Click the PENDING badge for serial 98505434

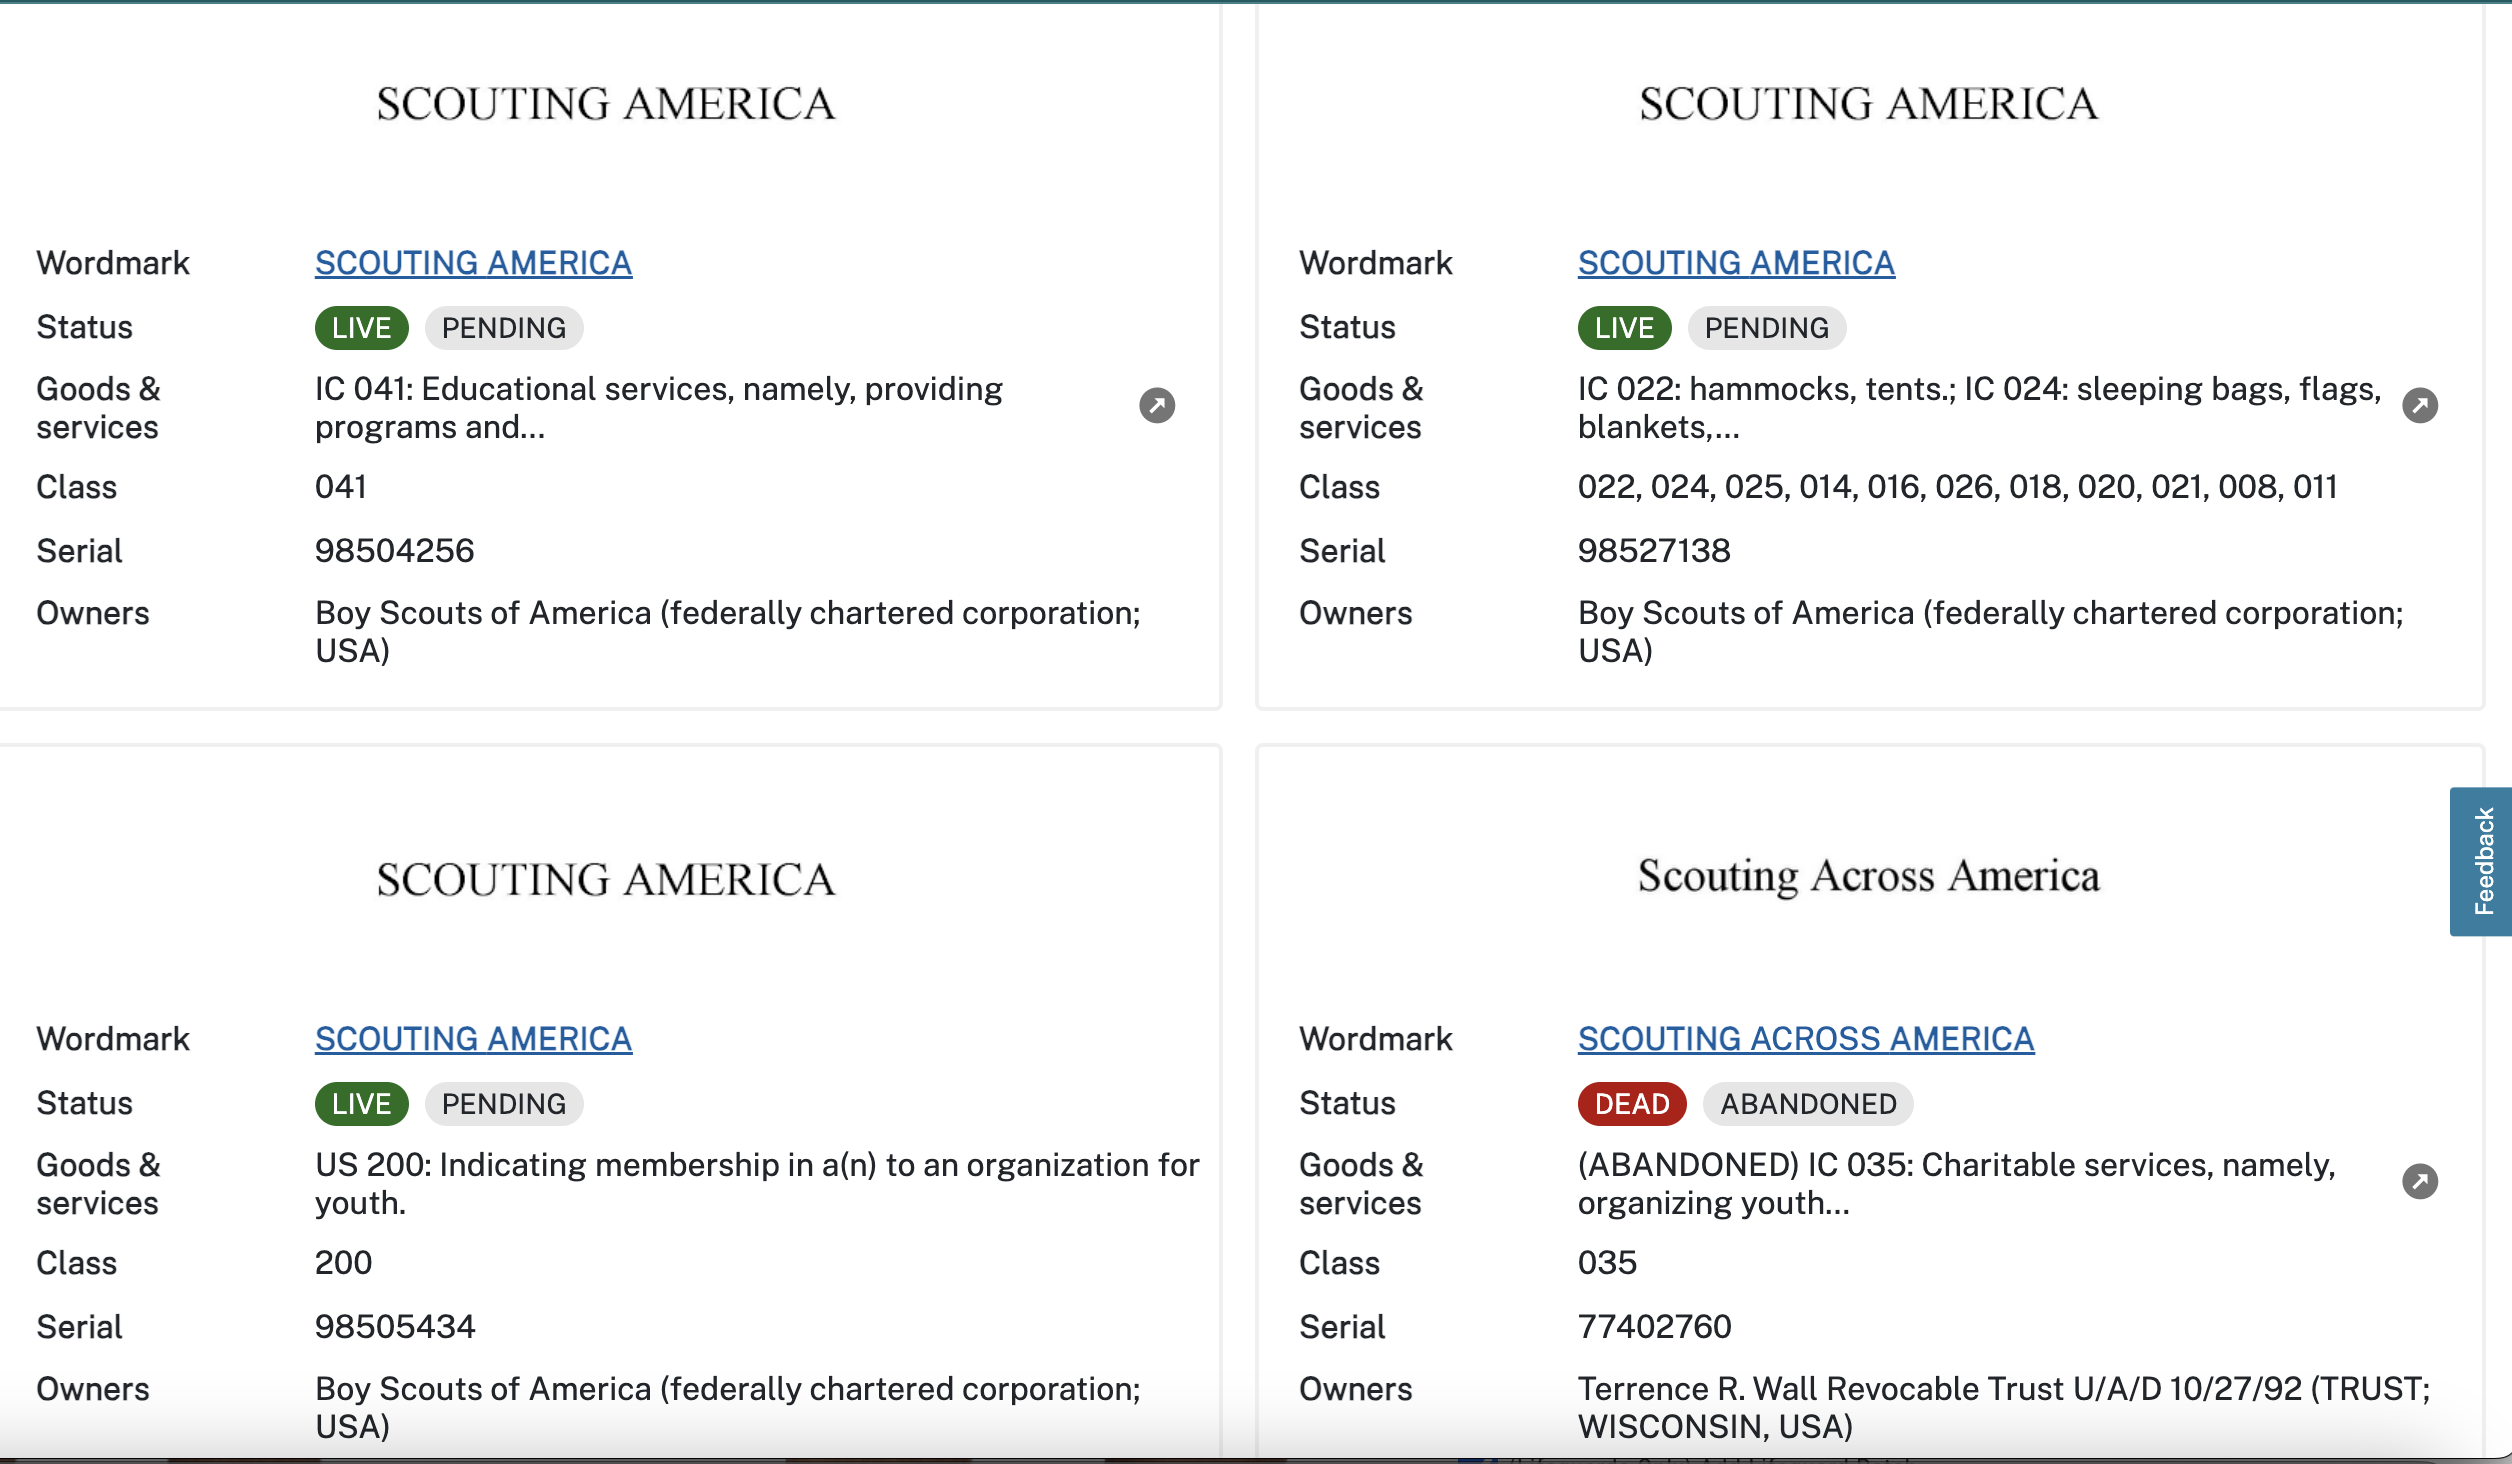pyautogui.click(x=504, y=1104)
